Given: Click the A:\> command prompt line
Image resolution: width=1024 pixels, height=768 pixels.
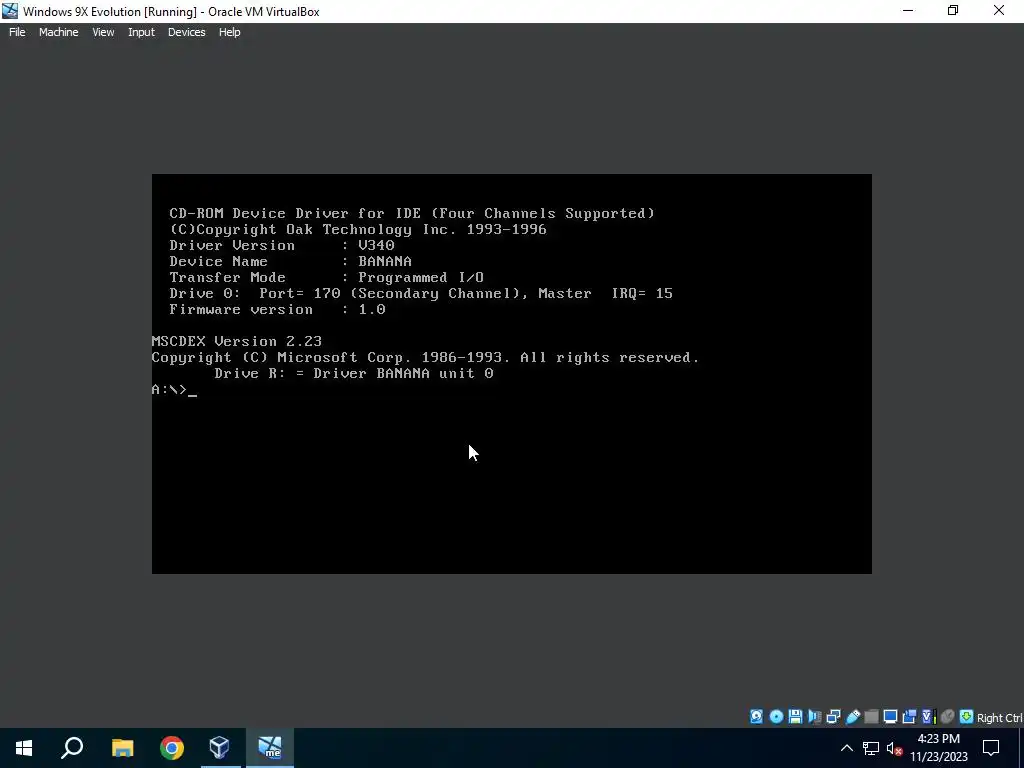Looking at the screenshot, I should (174, 390).
